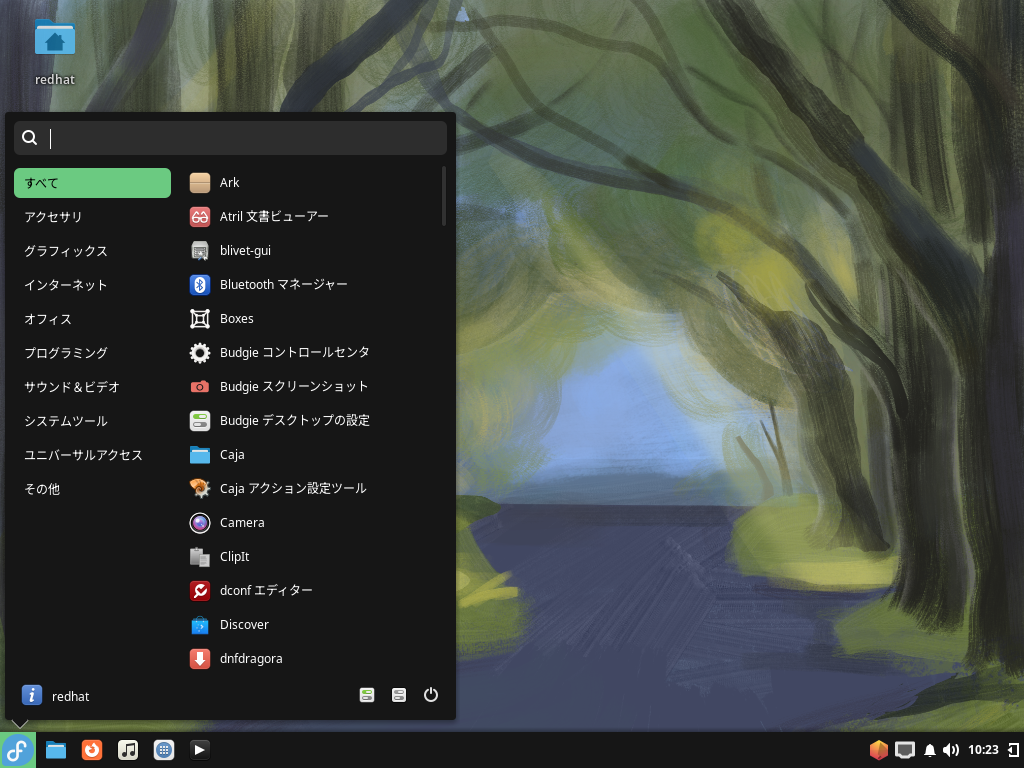Open desktop settings from the green toggle icon in footer
Viewport: 1024px width, 768px height.
(x=367, y=695)
